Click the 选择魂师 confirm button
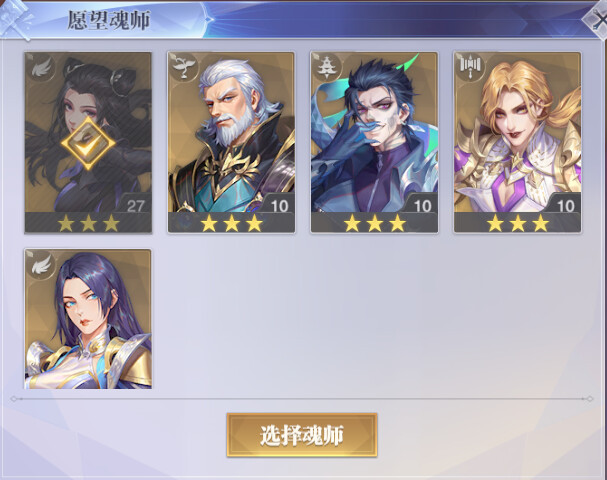Screen dimensions: 607x480 302,435
